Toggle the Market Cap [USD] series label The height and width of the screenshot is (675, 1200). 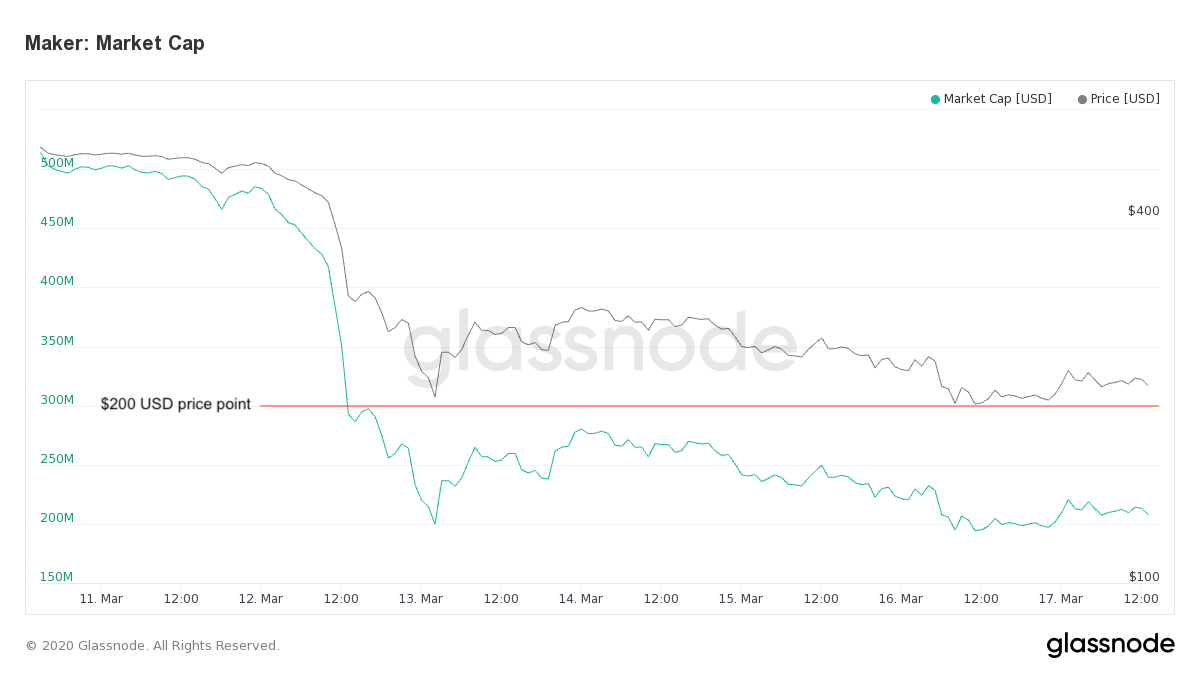(x=997, y=99)
